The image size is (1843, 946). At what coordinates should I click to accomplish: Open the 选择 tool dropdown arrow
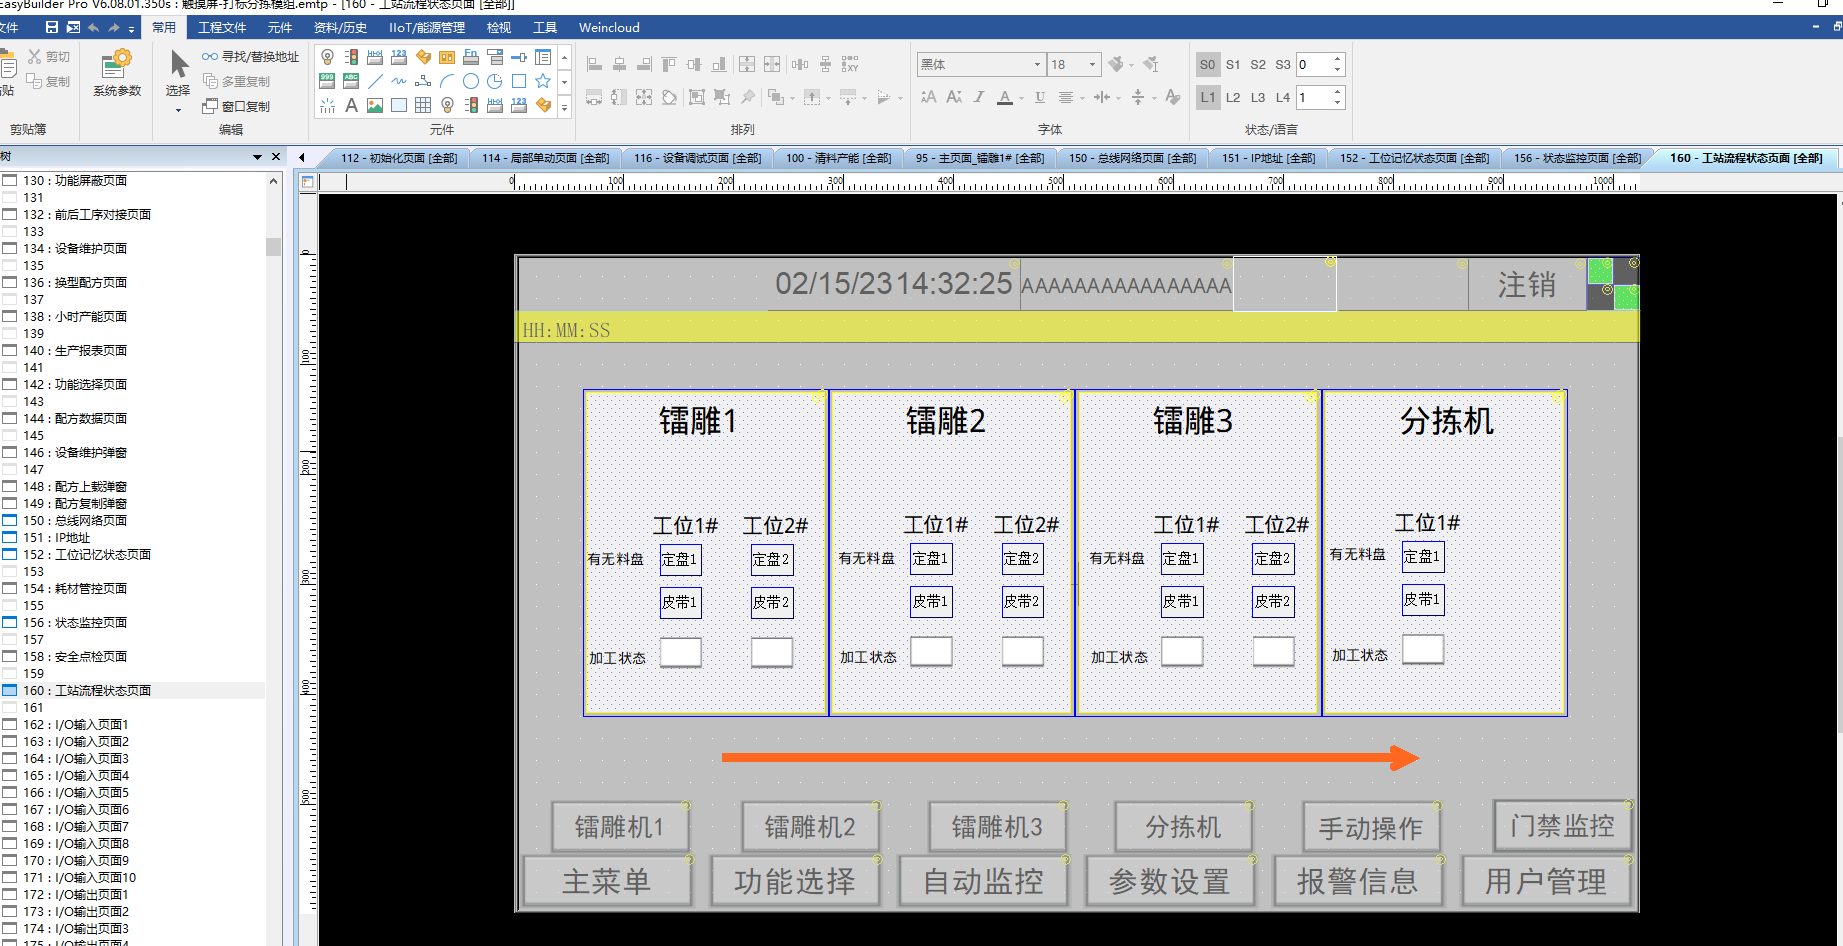pos(178,109)
